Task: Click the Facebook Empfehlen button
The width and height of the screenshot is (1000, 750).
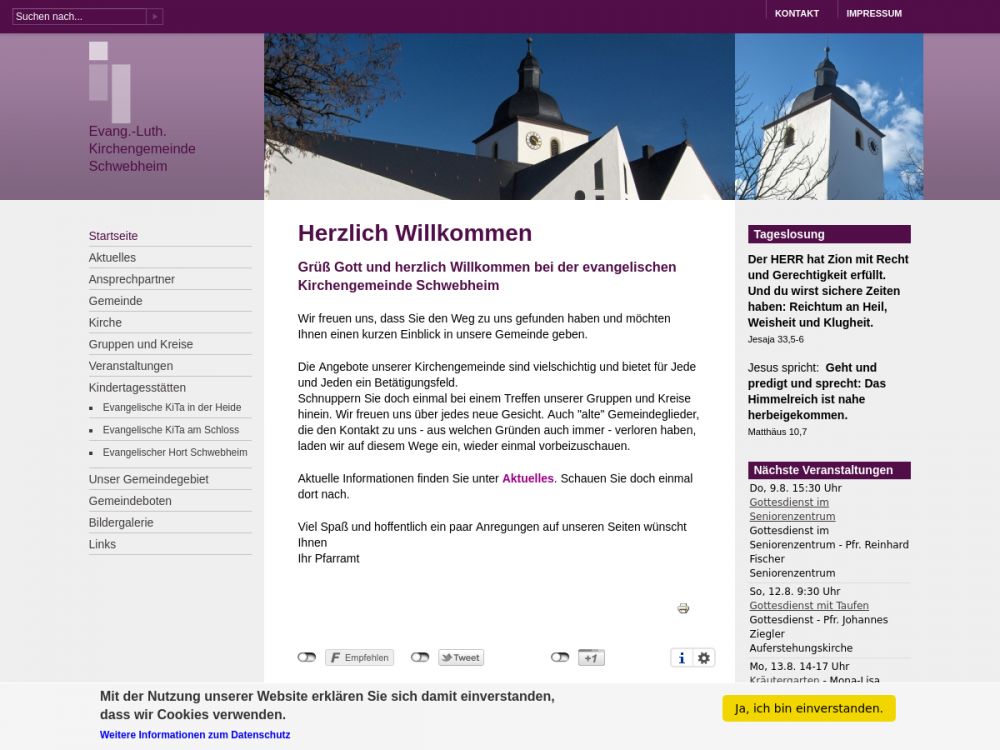Action: click(359, 658)
